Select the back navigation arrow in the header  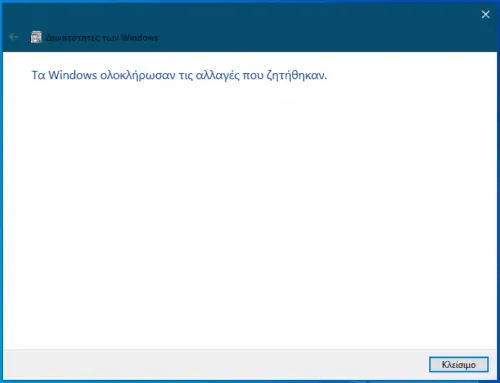pyautogui.click(x=14, y=37)
